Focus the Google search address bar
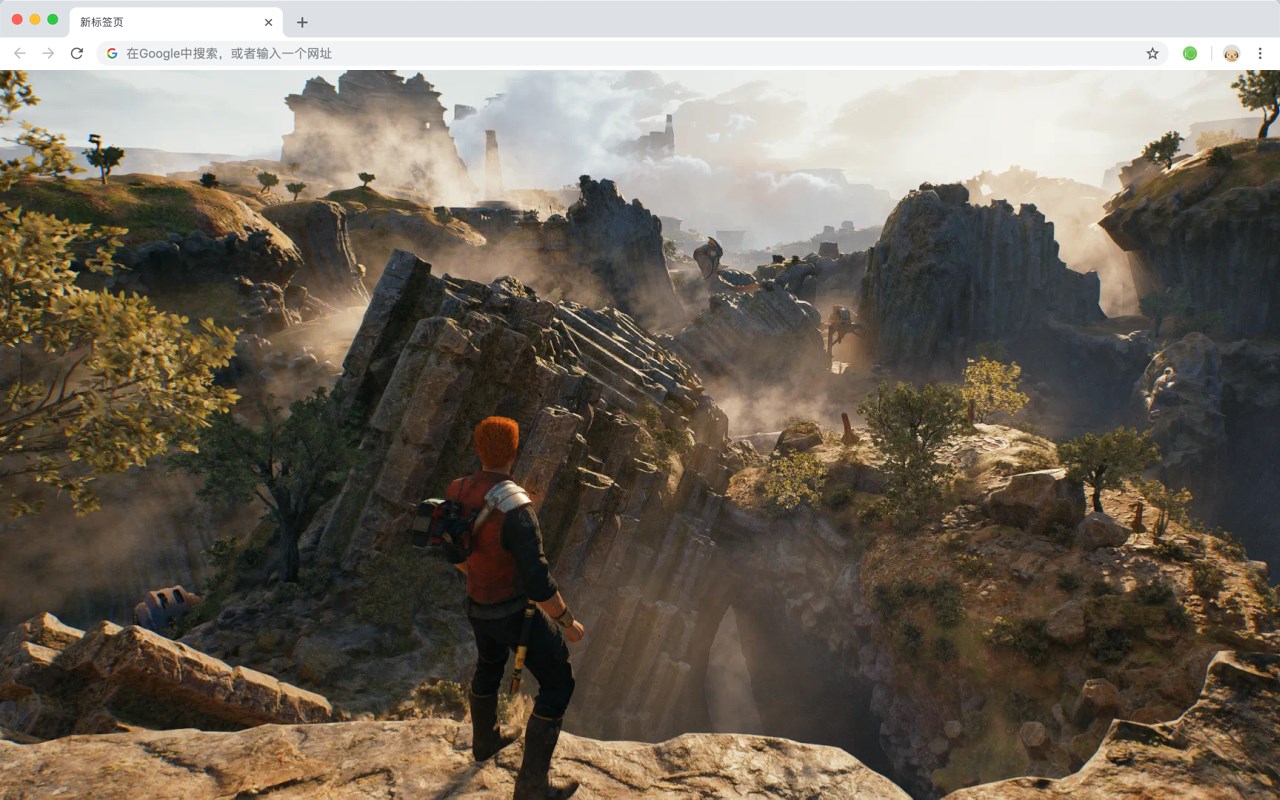 coord(632,53)
